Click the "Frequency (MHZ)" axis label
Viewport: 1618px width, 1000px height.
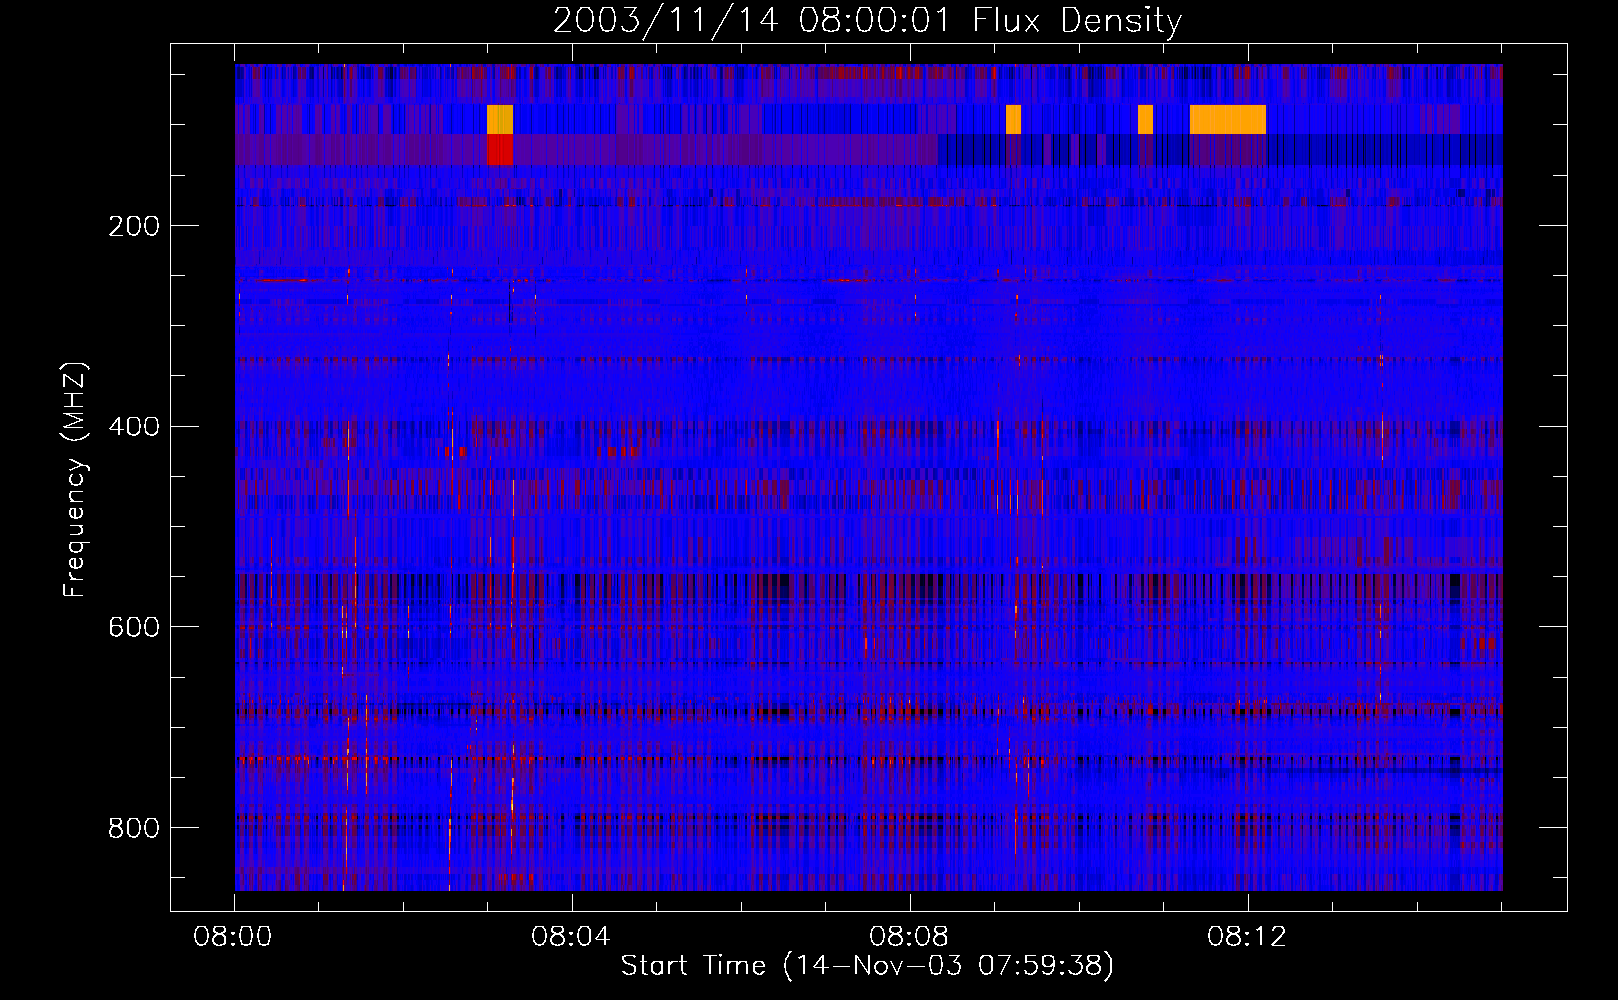[x=75, y=479]
